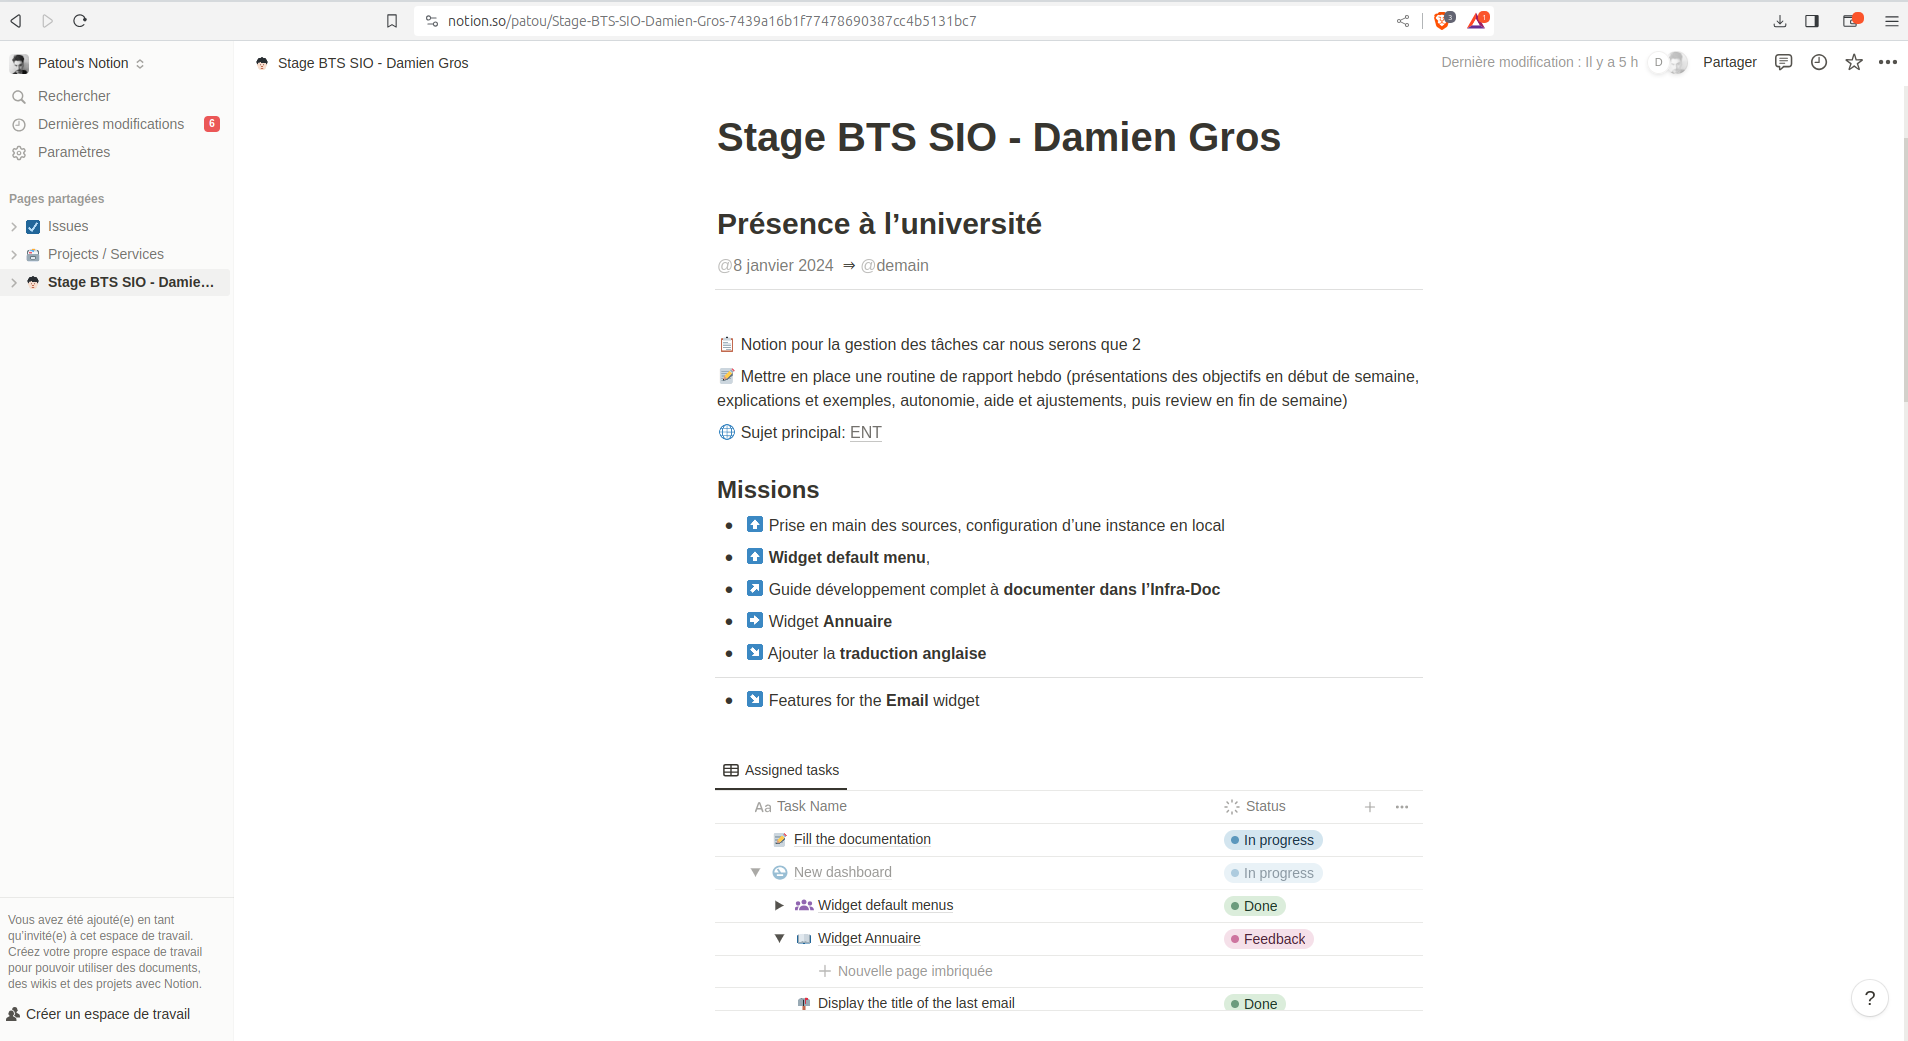1908x1041 pixels.
Task: Open the help question mark button
Action: pos(1870,998)
